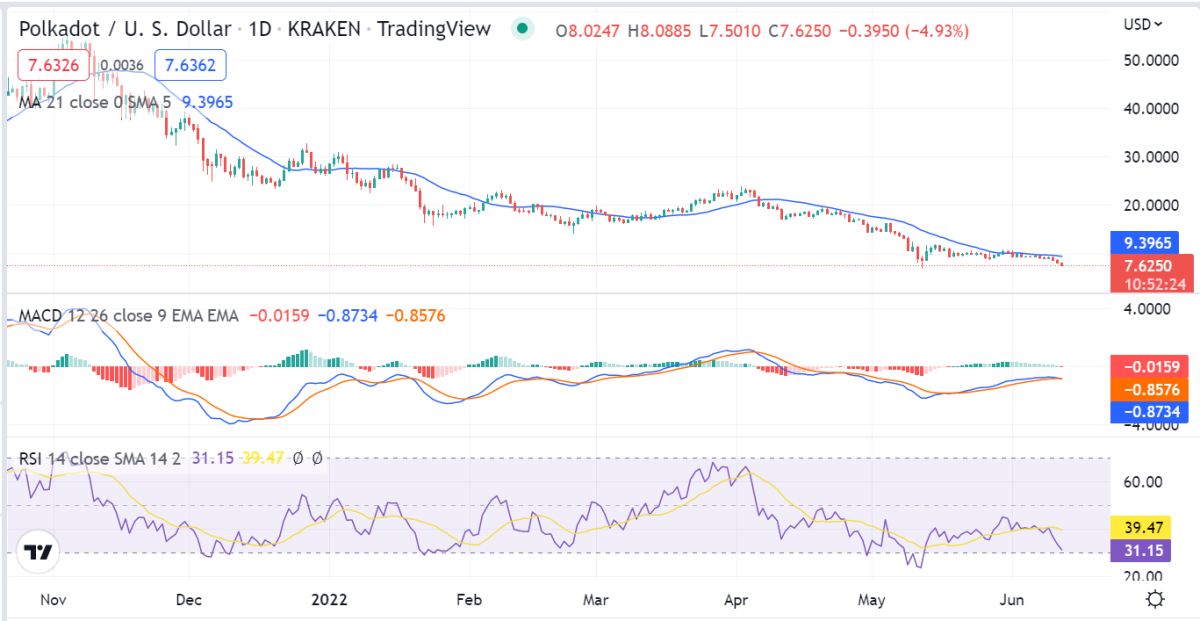Click the MACD legend value -0.8734
Screen dimensions: 1200x621
point(347,316)
